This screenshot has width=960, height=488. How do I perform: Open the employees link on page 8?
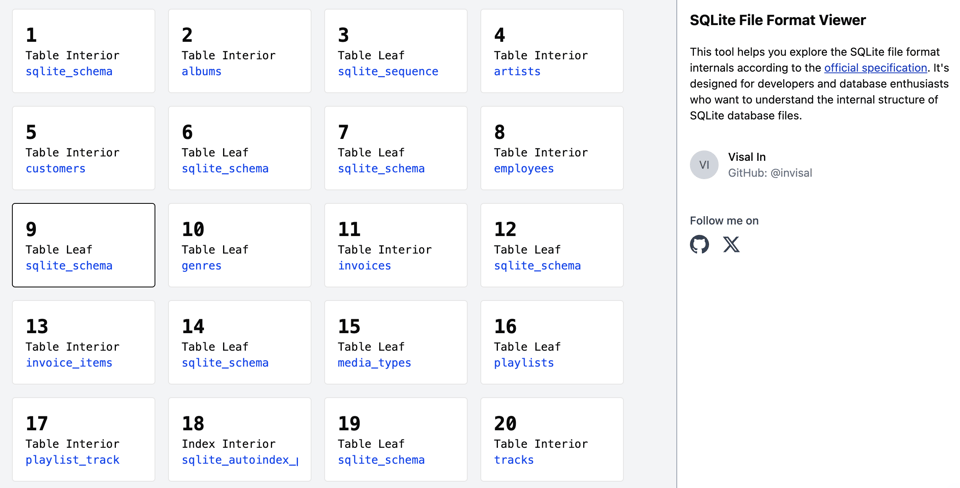tap(524, 169)
